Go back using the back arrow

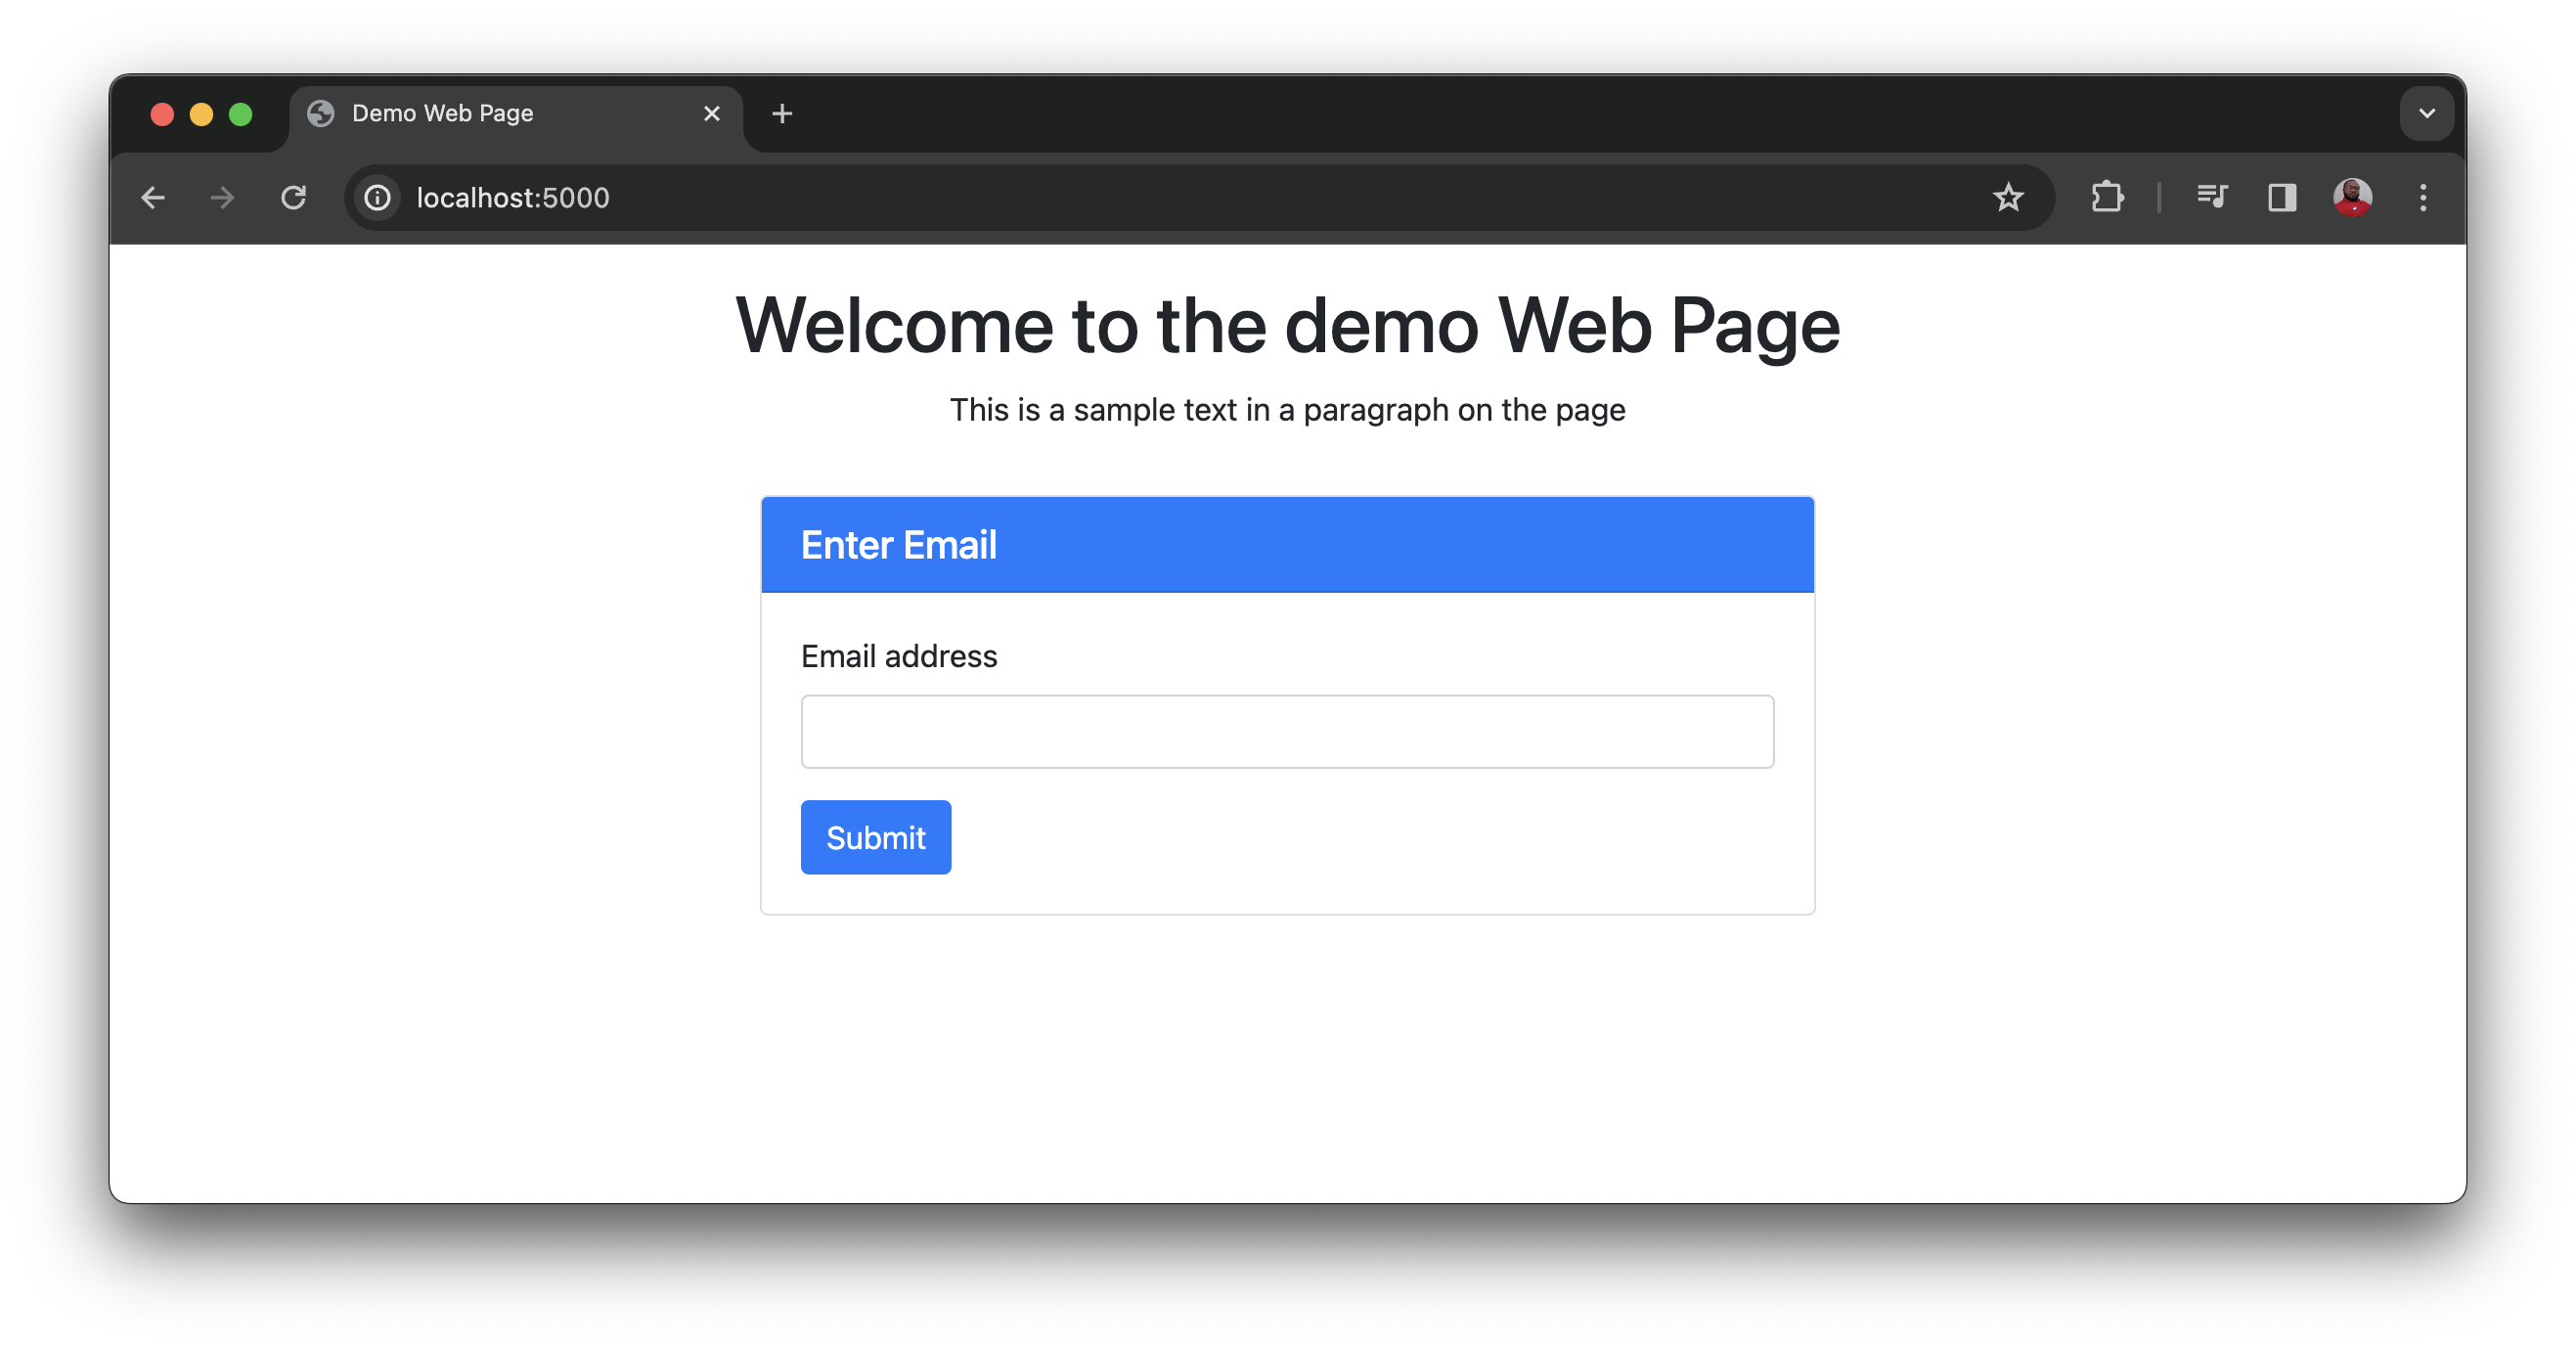click(x=153, y=198)
